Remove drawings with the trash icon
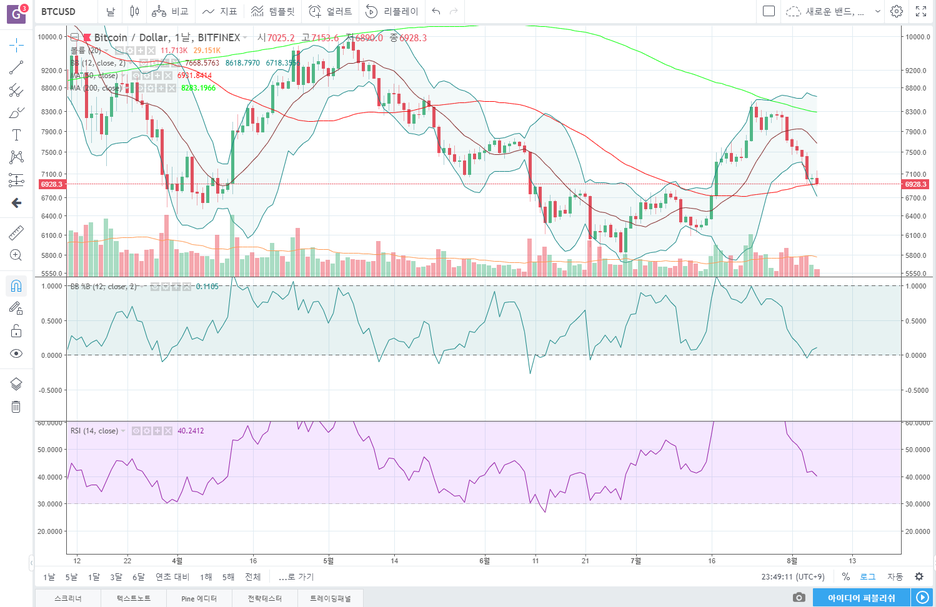Viewport: 936px width, 607px height. (x=16, y=406)
